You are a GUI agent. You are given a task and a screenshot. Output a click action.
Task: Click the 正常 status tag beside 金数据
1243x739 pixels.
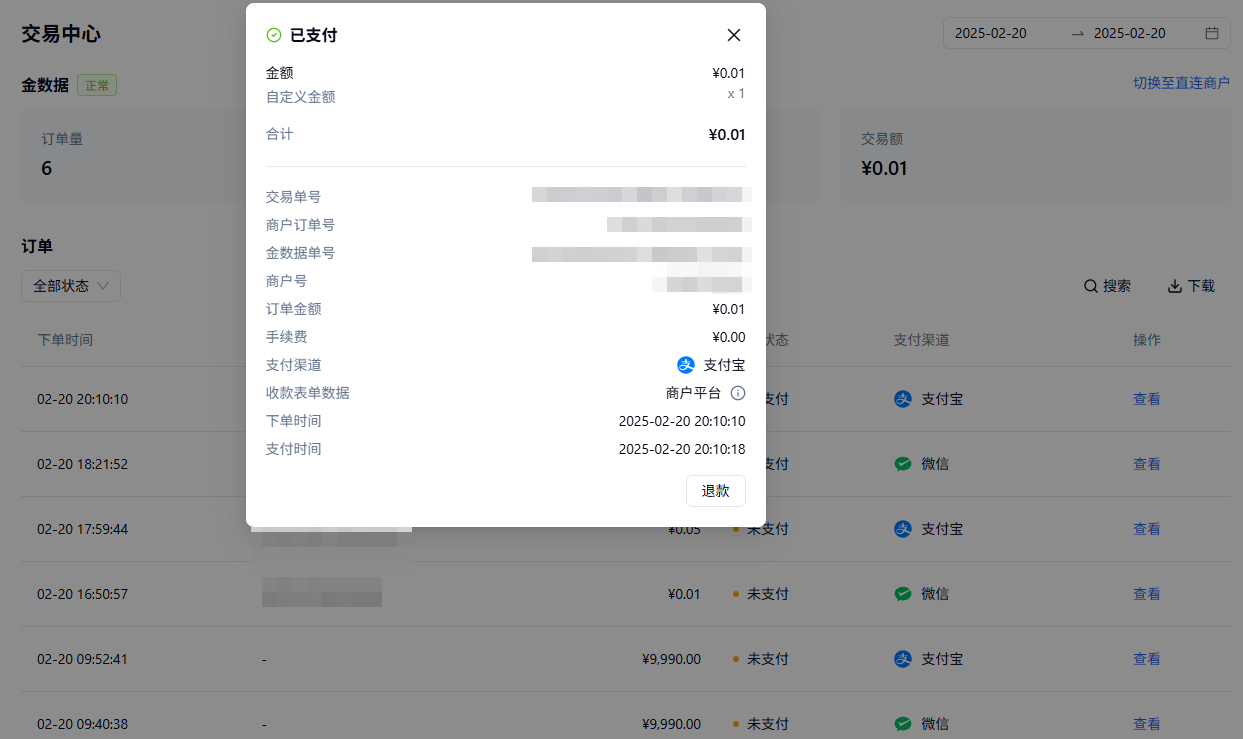point(97,86)
